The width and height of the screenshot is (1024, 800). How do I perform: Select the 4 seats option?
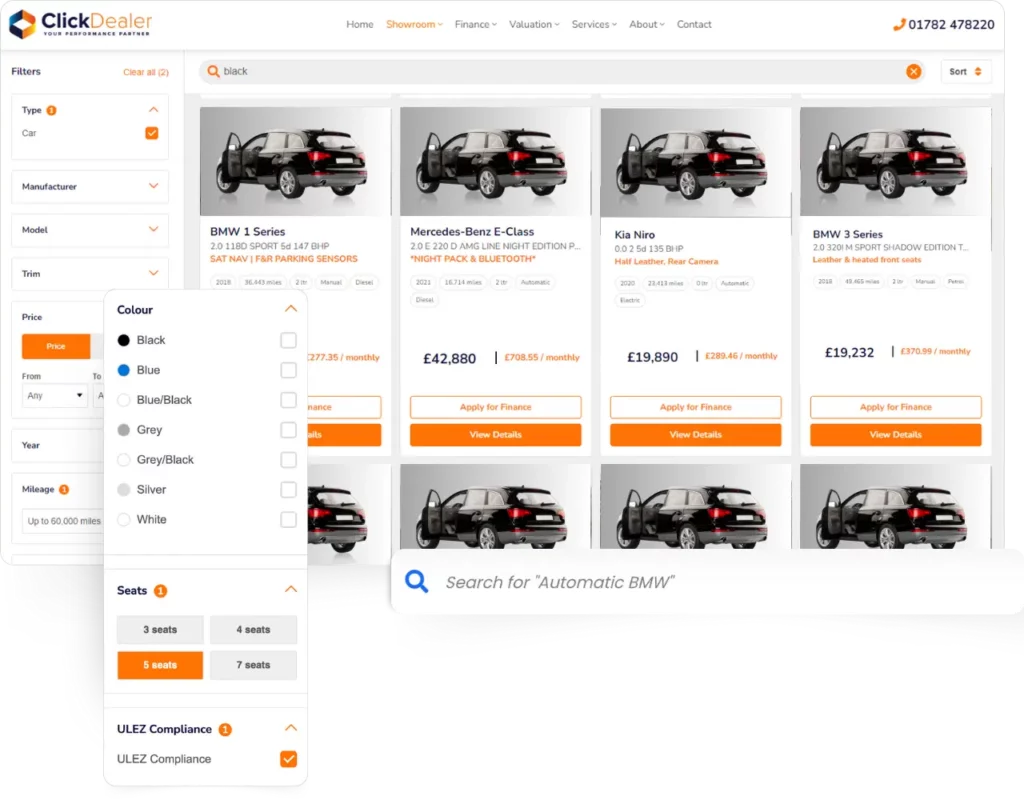click(x=253, y=630)
